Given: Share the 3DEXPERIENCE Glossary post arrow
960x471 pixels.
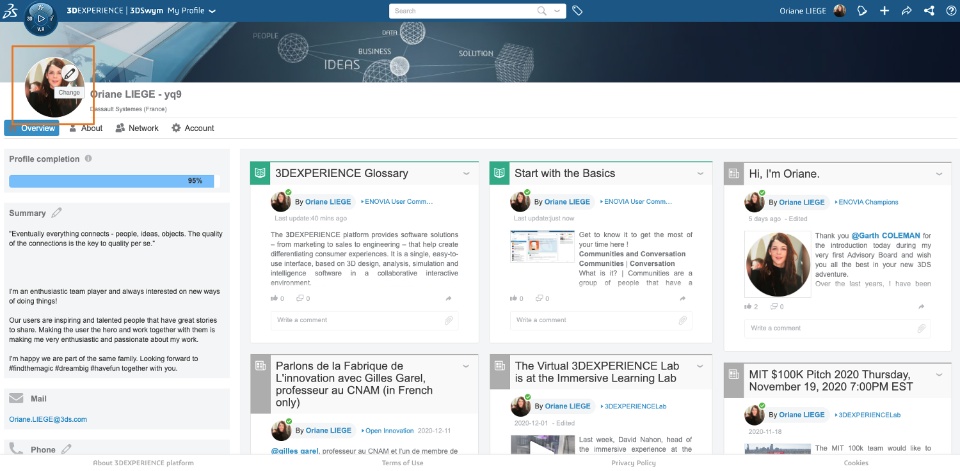Looking at the screenshot, I should 448,298.
